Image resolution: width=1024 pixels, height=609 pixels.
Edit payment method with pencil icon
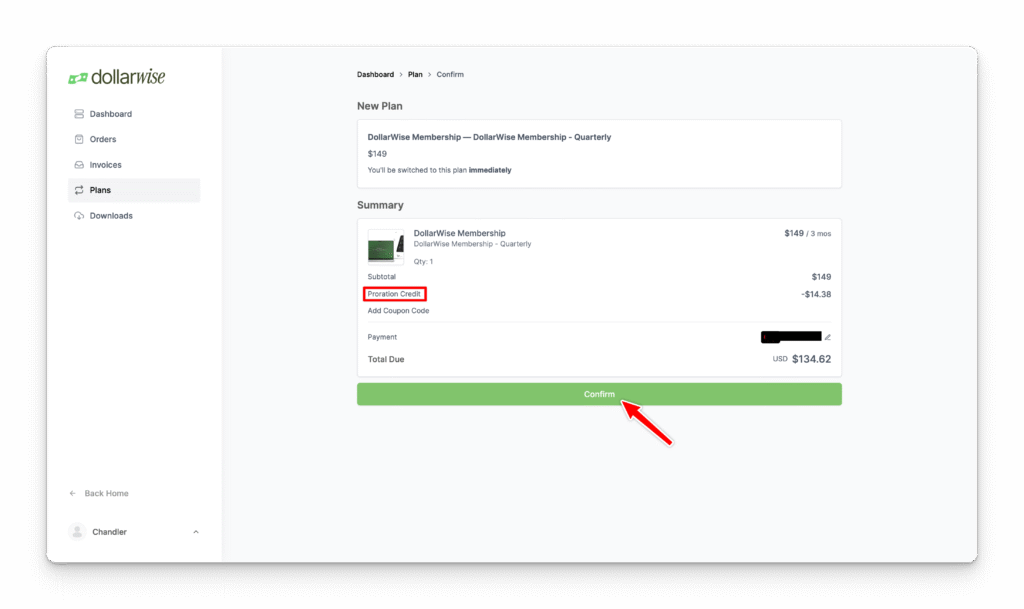827,337
